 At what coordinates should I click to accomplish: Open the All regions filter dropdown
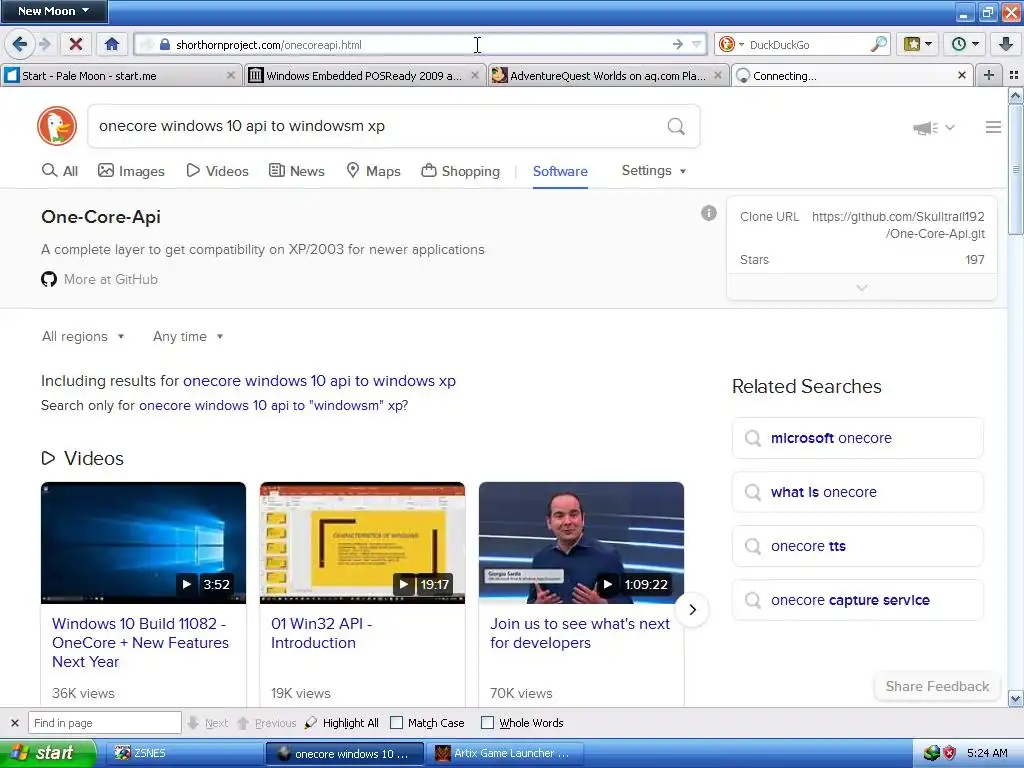83,336
